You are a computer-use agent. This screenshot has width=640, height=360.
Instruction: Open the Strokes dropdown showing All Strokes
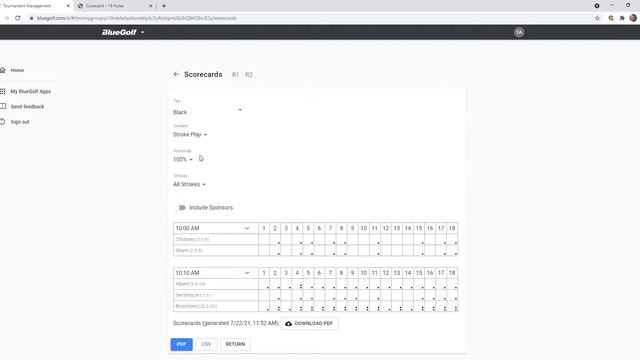[189, 184]
